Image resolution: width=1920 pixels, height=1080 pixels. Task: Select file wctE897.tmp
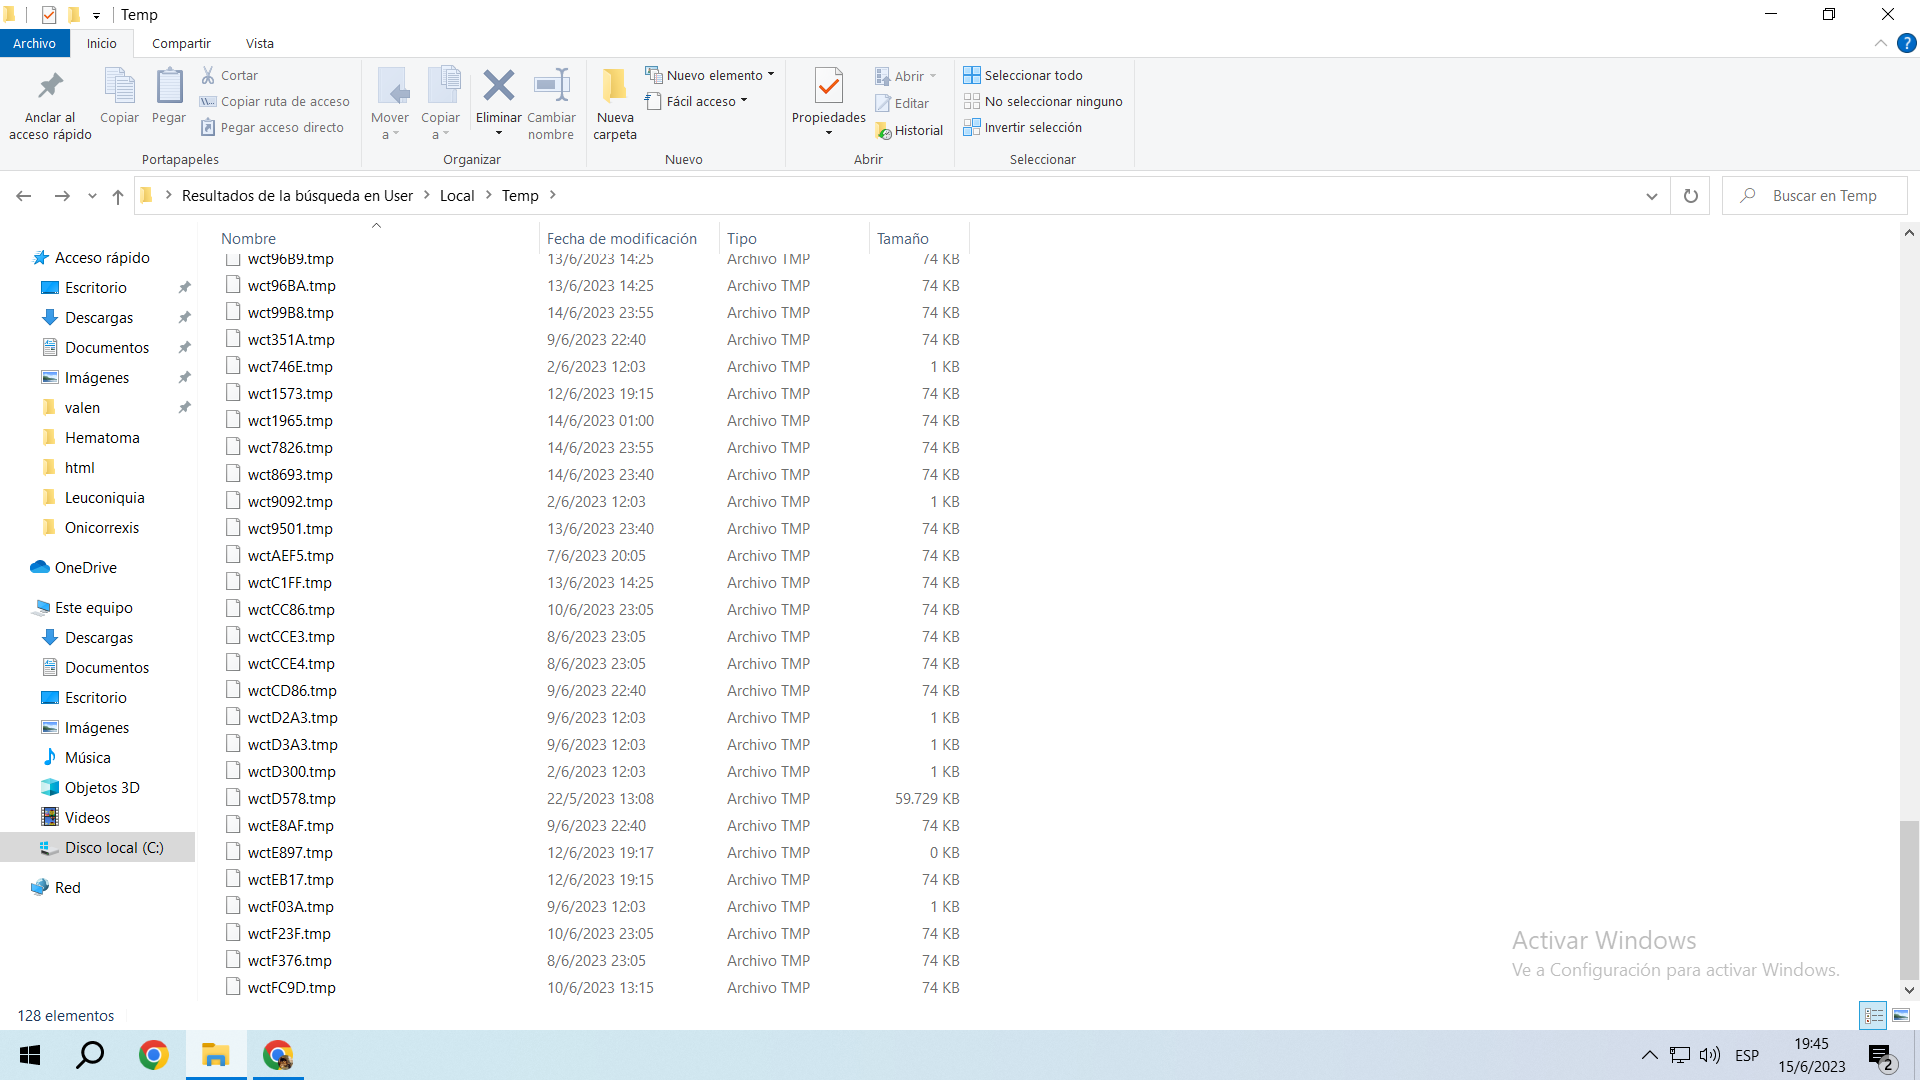(x=290, y=852)
